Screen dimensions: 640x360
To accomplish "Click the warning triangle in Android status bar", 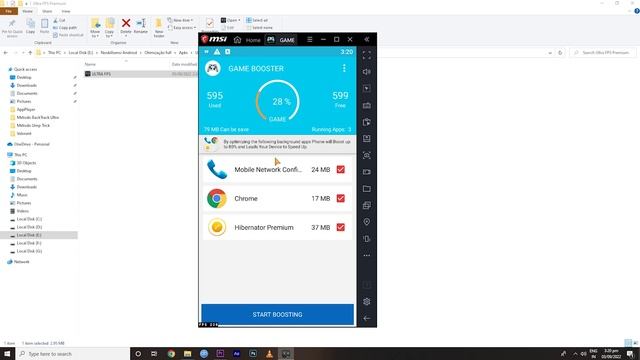I will pos(217,52).
